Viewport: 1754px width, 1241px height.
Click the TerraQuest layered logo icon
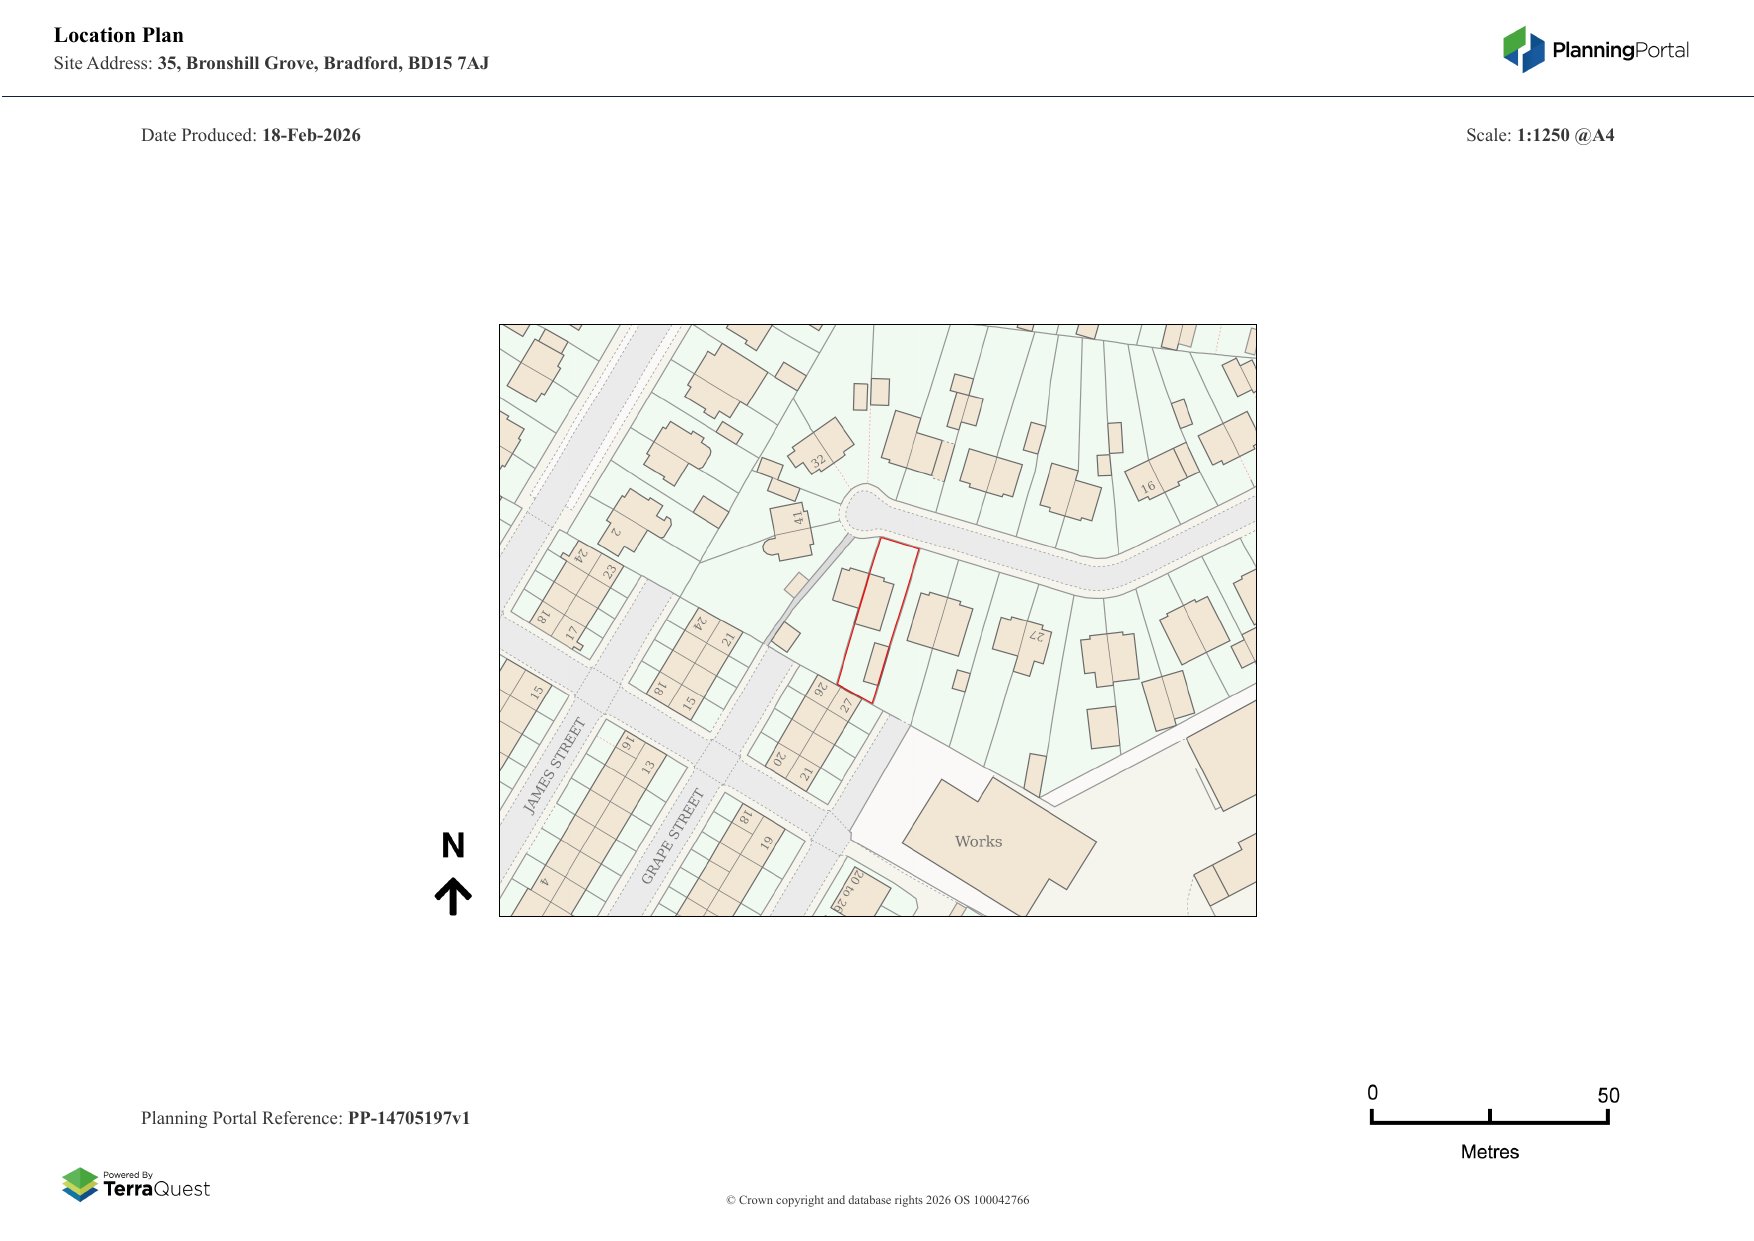point(80,1184)
